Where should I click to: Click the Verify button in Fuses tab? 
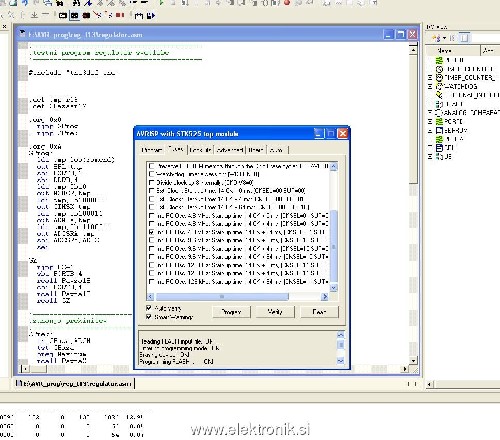coord(275,312)
